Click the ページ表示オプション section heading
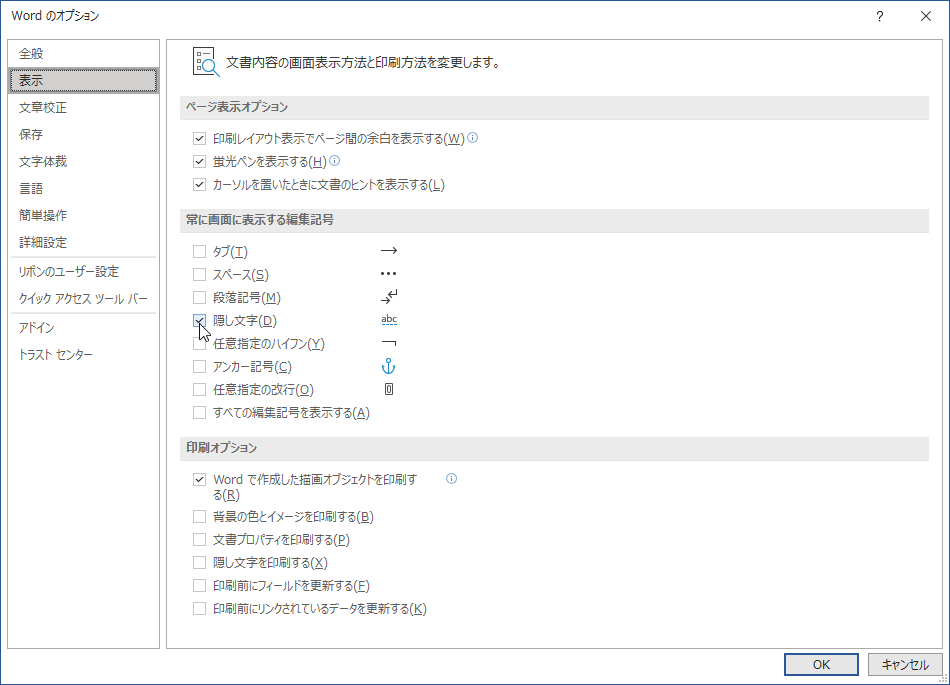Image resolution: width=950 pixels, height=685 pixels. [237, 107]
